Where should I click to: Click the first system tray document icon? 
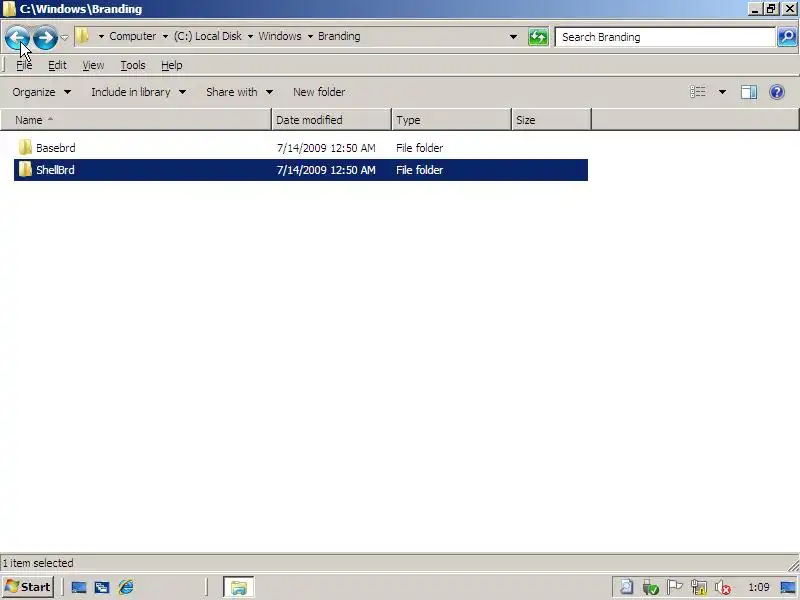(x=627, y=587)
